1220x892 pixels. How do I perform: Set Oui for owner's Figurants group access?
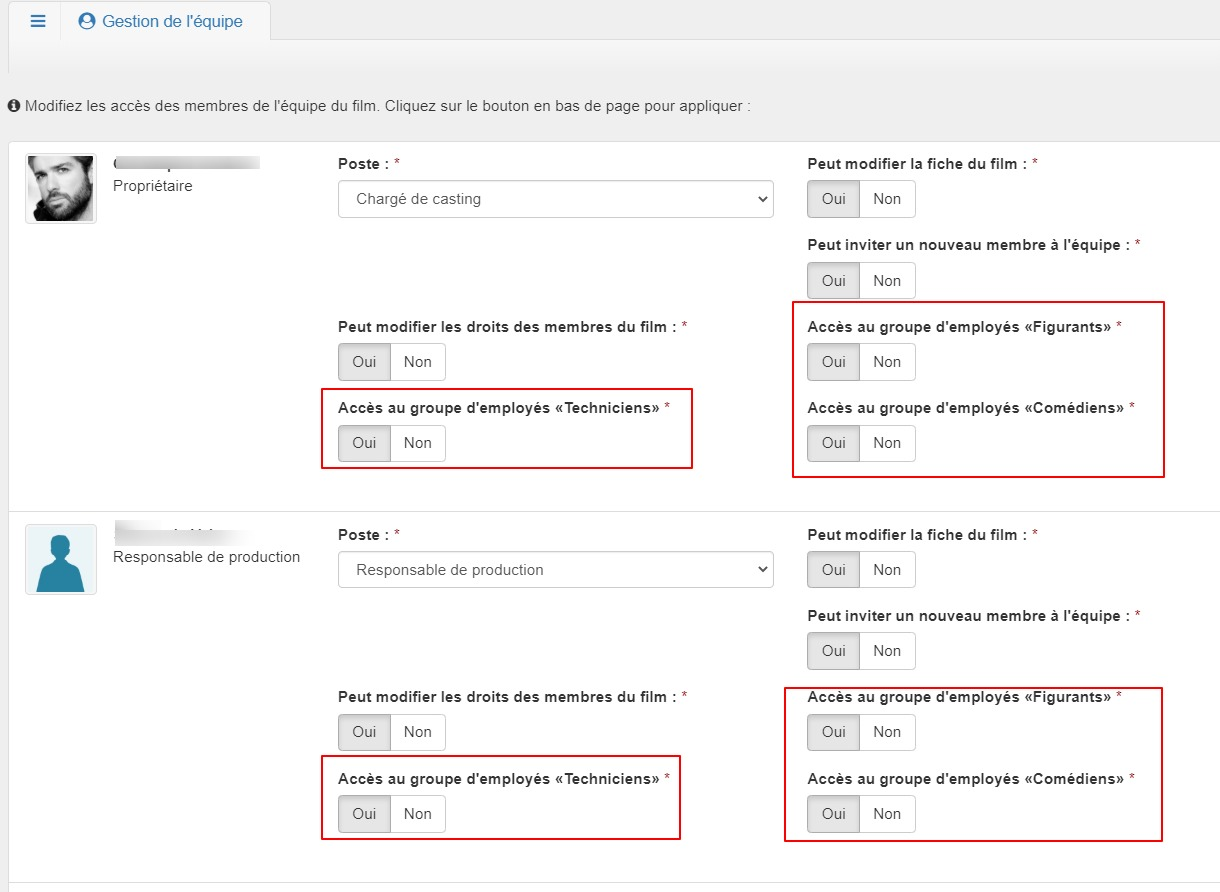[x=834, y=362]
